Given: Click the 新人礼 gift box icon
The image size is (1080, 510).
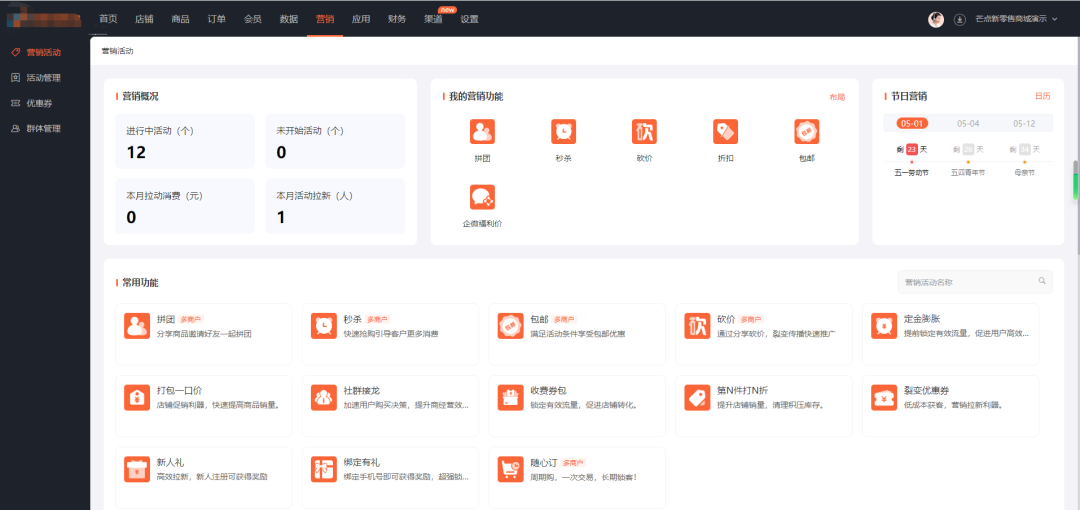Looking at the screenshot, I should (137, 469).
